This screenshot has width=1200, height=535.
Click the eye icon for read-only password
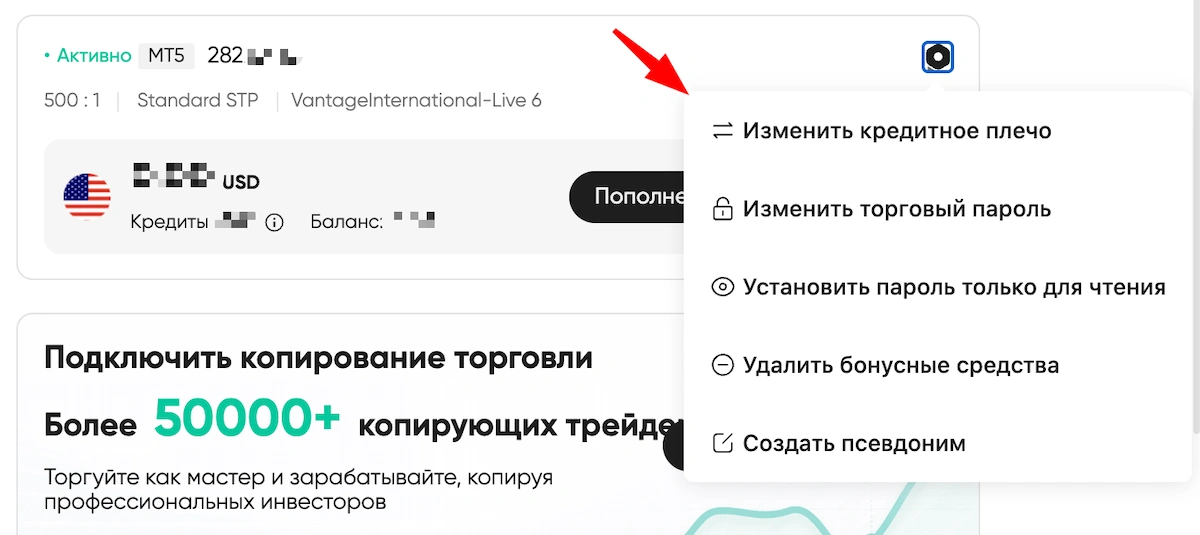pyautogui.click(x=722, y=287)
